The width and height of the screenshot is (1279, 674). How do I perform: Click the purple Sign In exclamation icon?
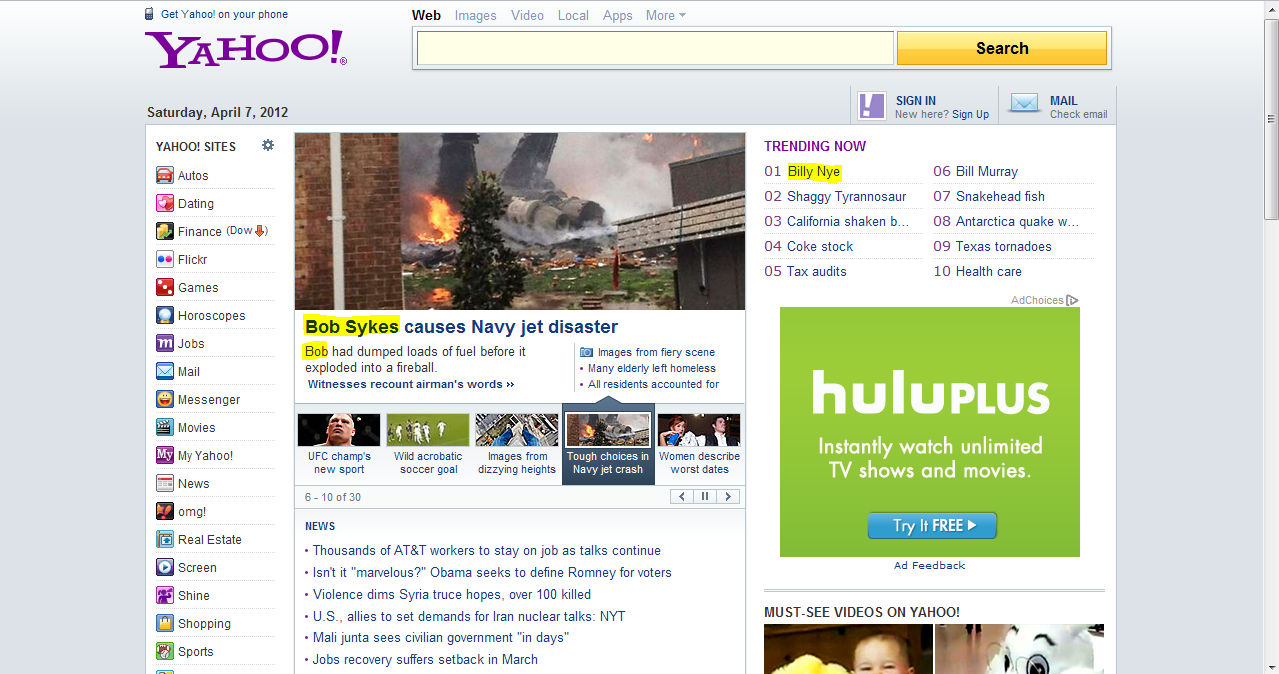click(x=872, y=106)
